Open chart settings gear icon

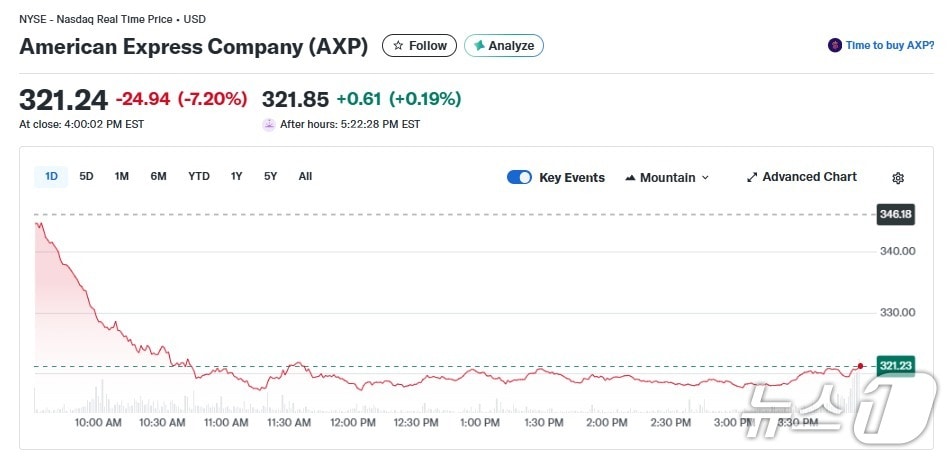(x=898, y=178)
